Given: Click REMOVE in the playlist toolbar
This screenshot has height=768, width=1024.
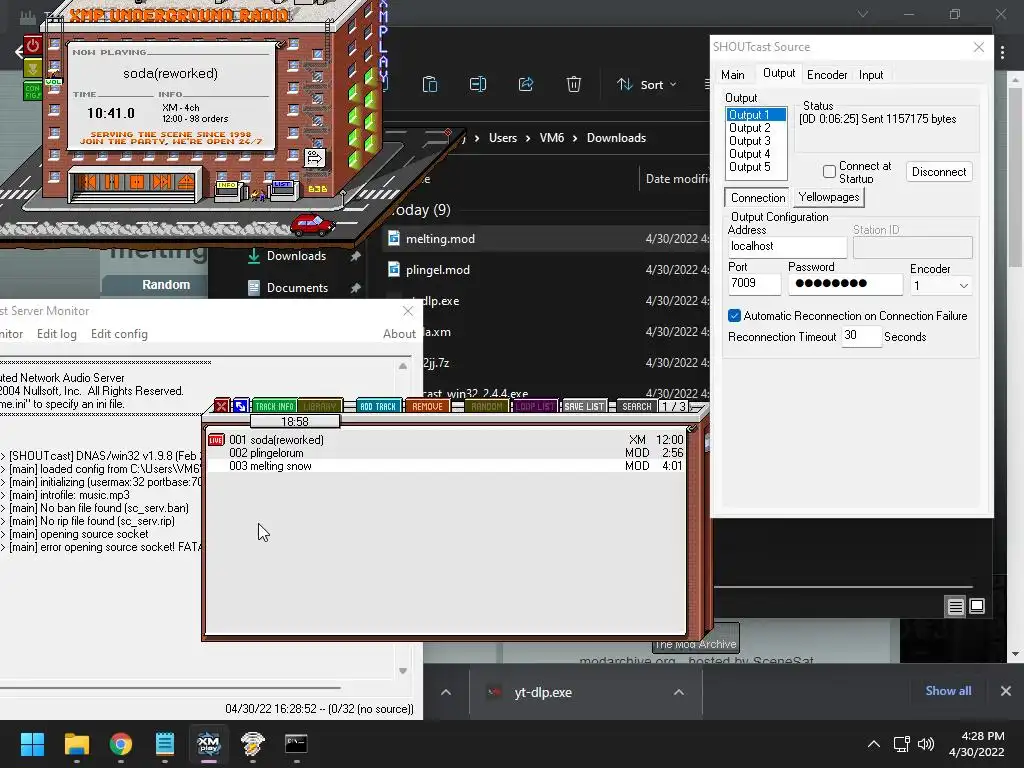Looking at the screenshot, I should pos(427,406).
